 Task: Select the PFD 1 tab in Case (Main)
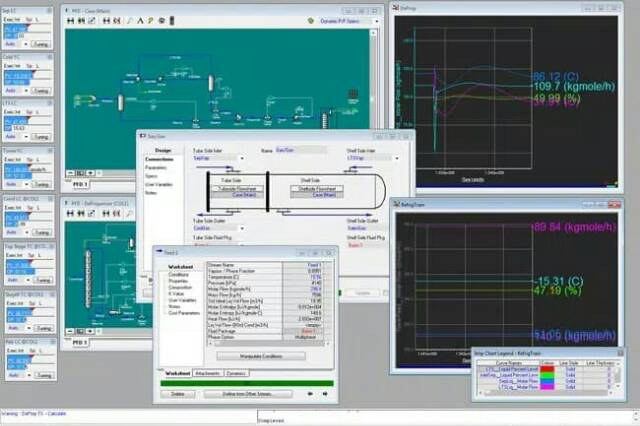click(x=80, y=185)
